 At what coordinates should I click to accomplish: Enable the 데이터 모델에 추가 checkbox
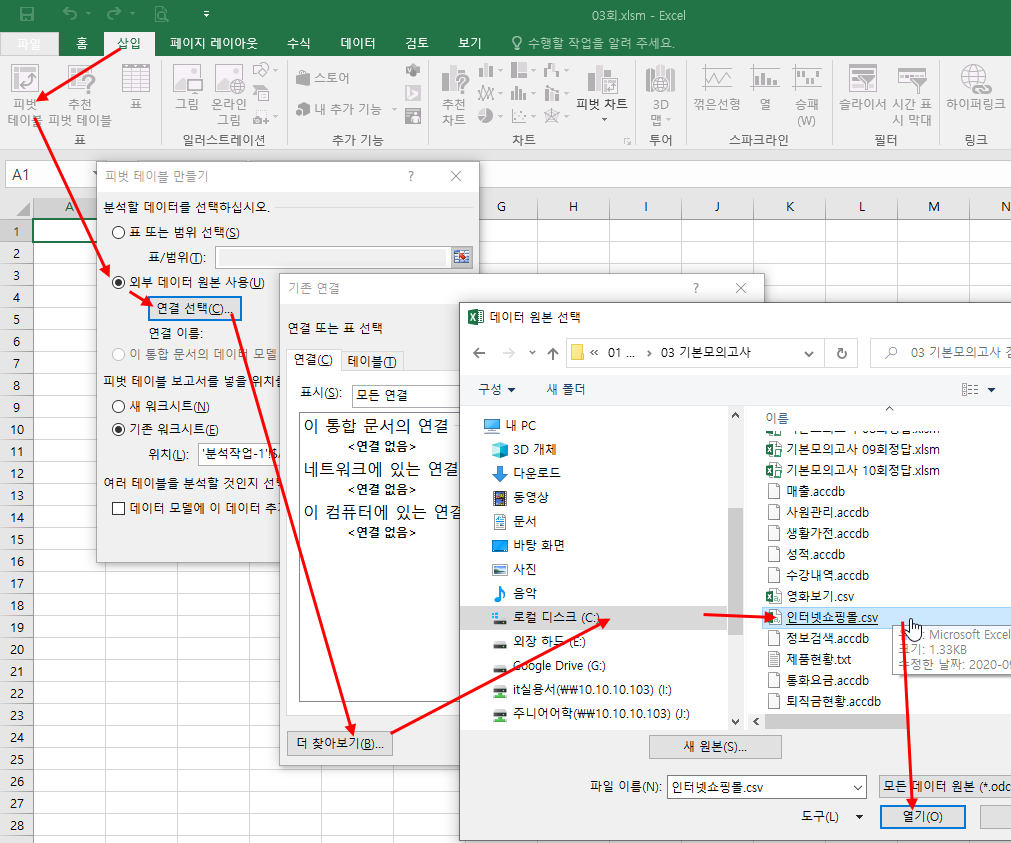118,508
